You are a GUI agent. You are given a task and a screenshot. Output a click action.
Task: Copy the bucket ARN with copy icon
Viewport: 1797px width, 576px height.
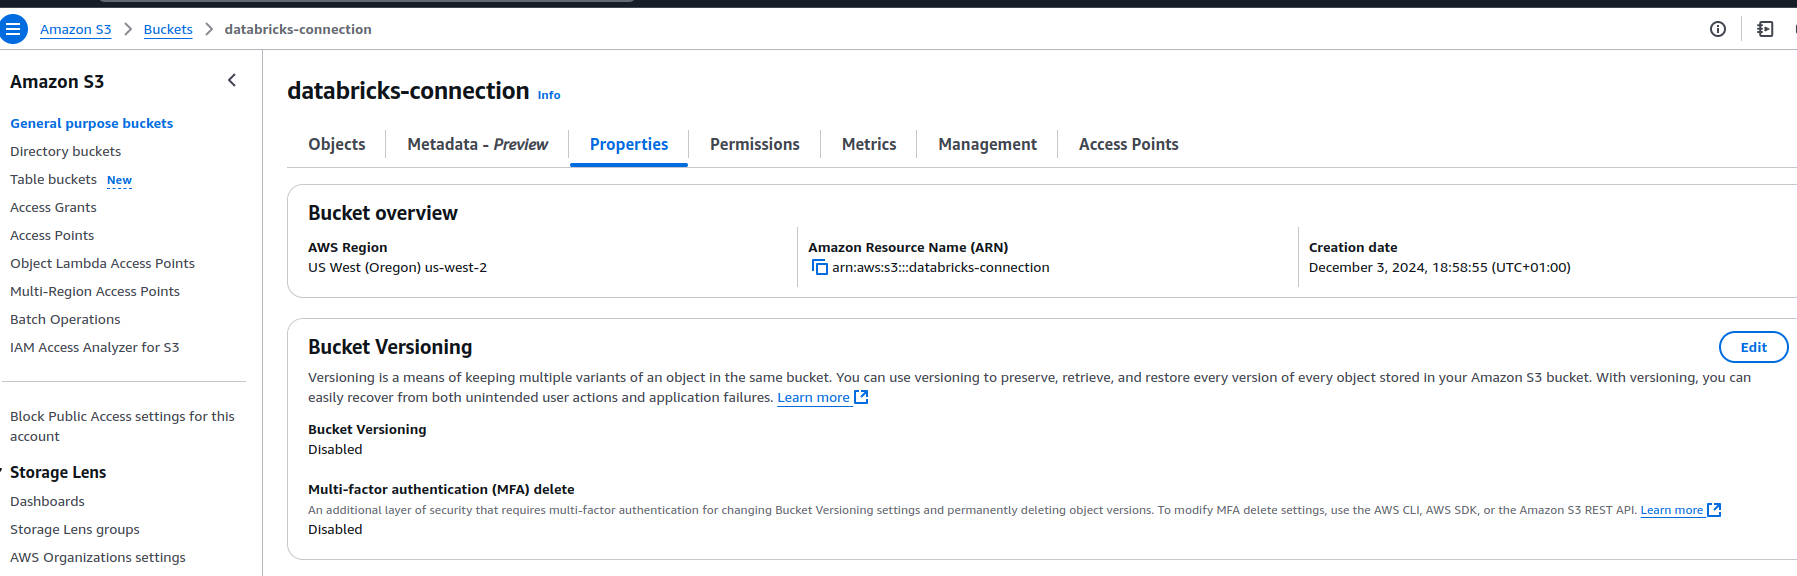819,267
